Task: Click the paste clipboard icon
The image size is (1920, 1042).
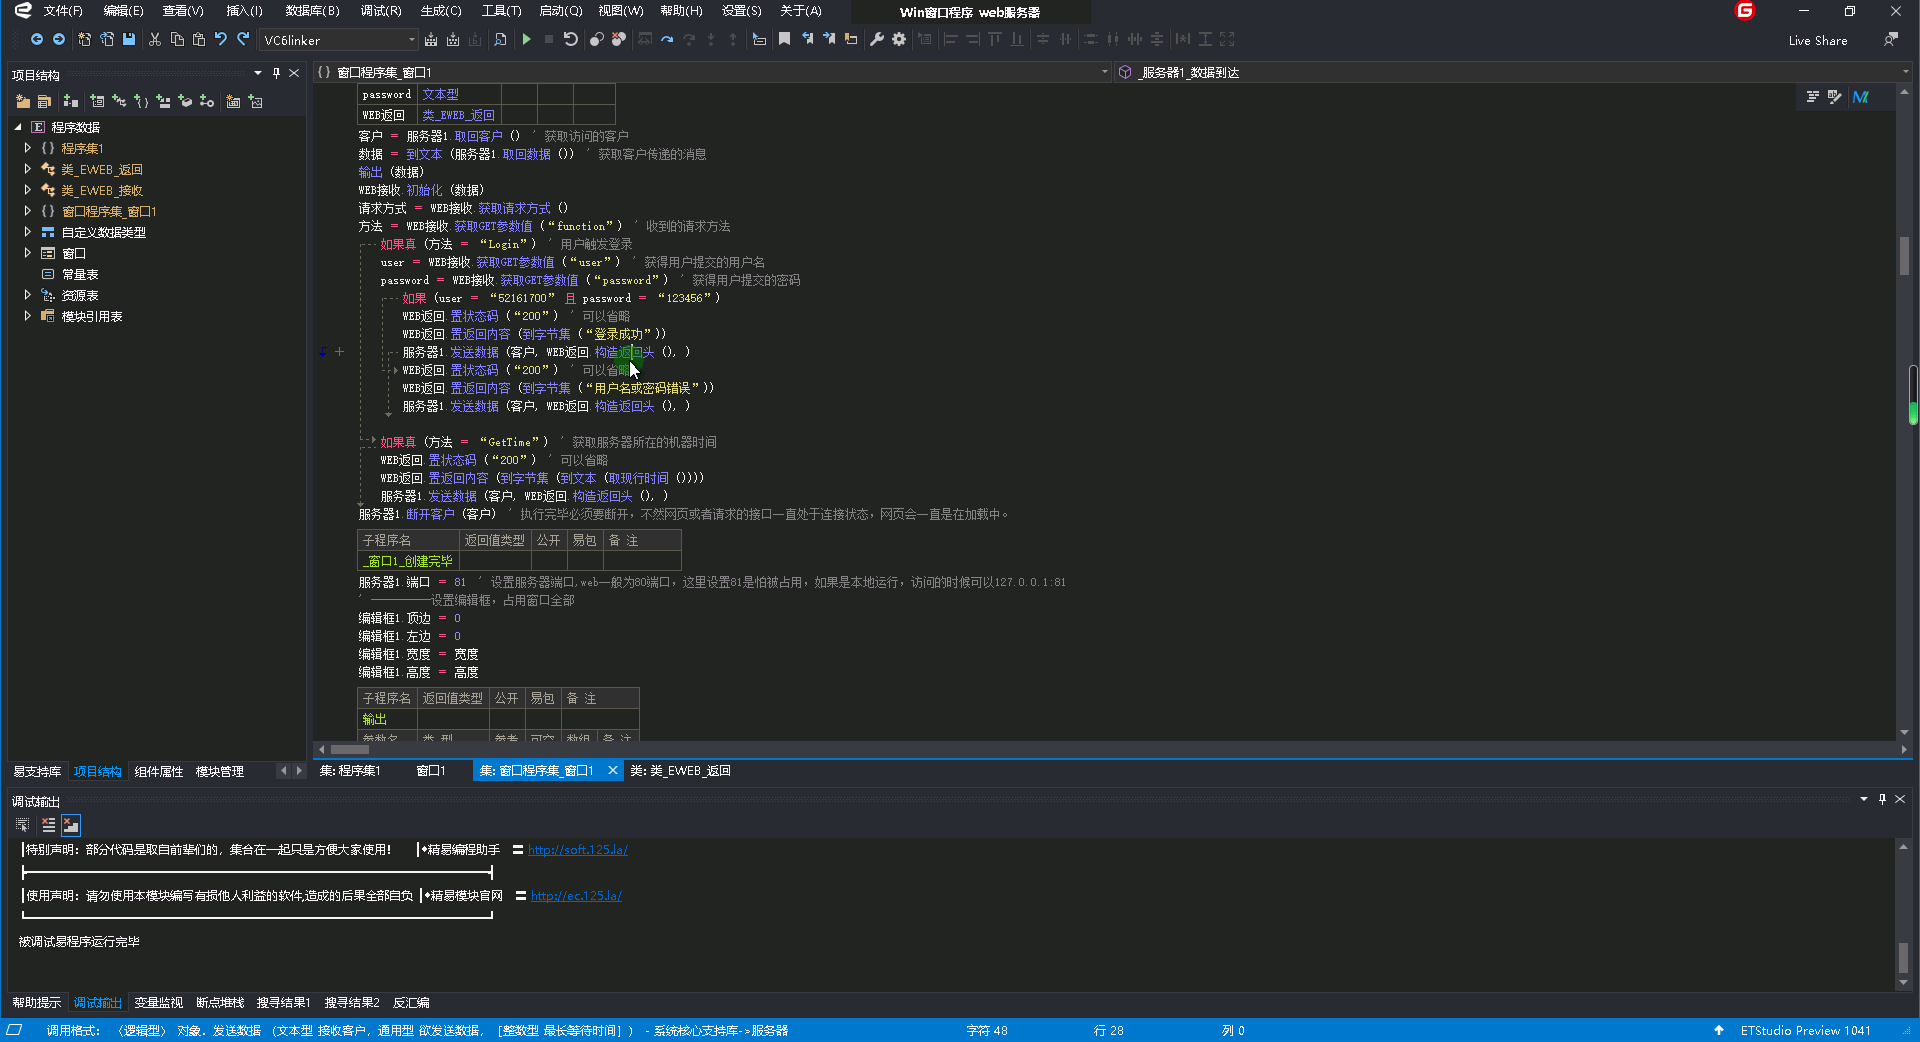Action: click(199, 40)
